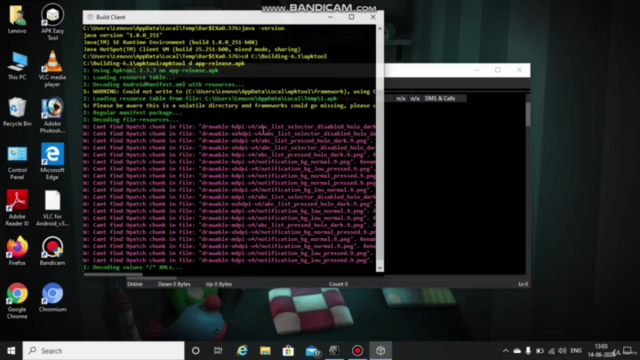Click Online status in status bar
The image size is (640, 360).
(135, 284)
